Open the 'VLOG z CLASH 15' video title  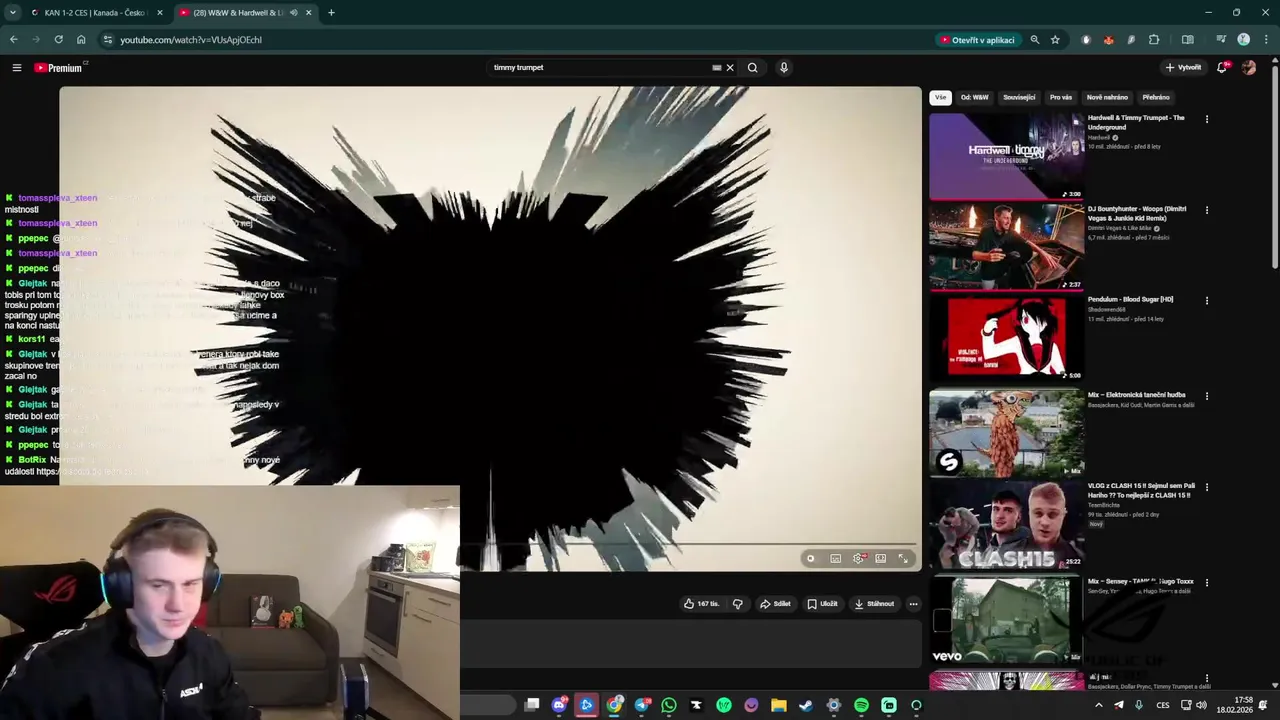(1141, 490)
